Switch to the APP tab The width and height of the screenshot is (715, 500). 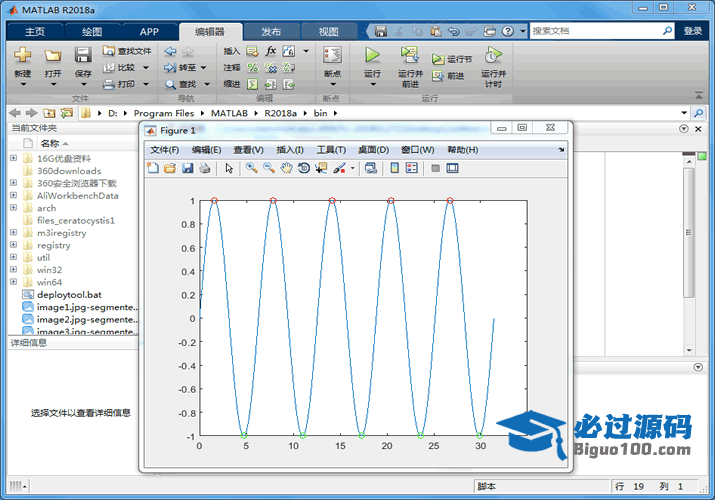149,31
